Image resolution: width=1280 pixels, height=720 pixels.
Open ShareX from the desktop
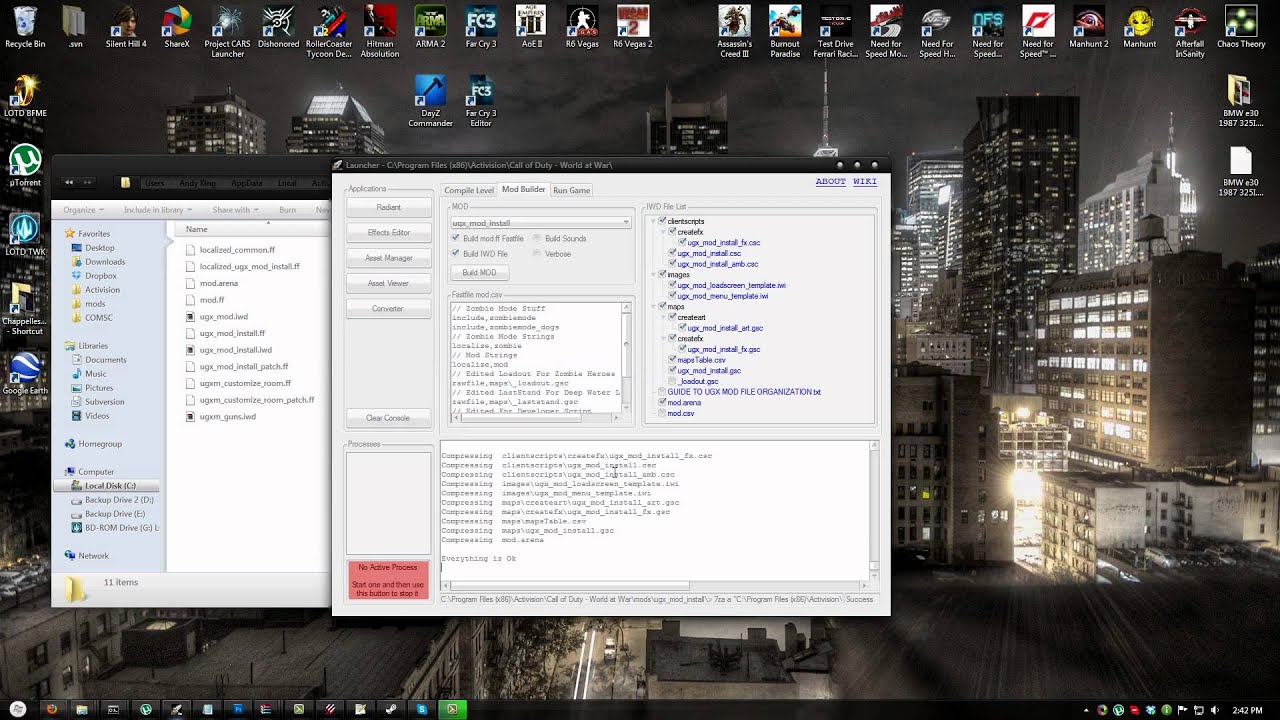click(177, 27)
